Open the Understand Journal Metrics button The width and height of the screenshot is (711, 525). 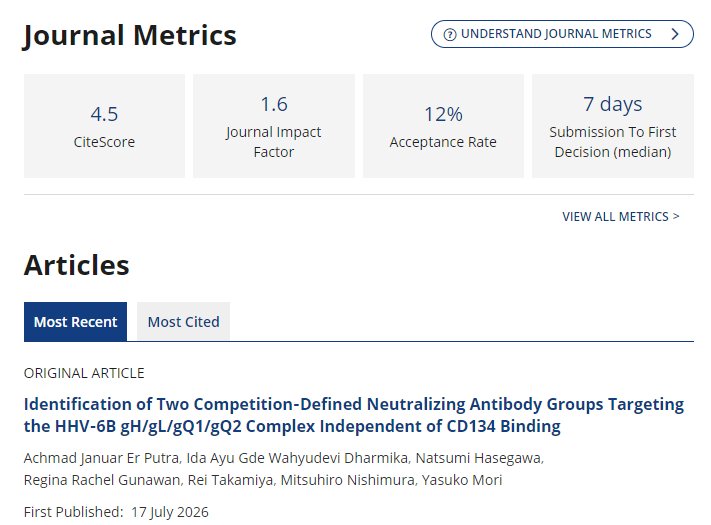562,34
